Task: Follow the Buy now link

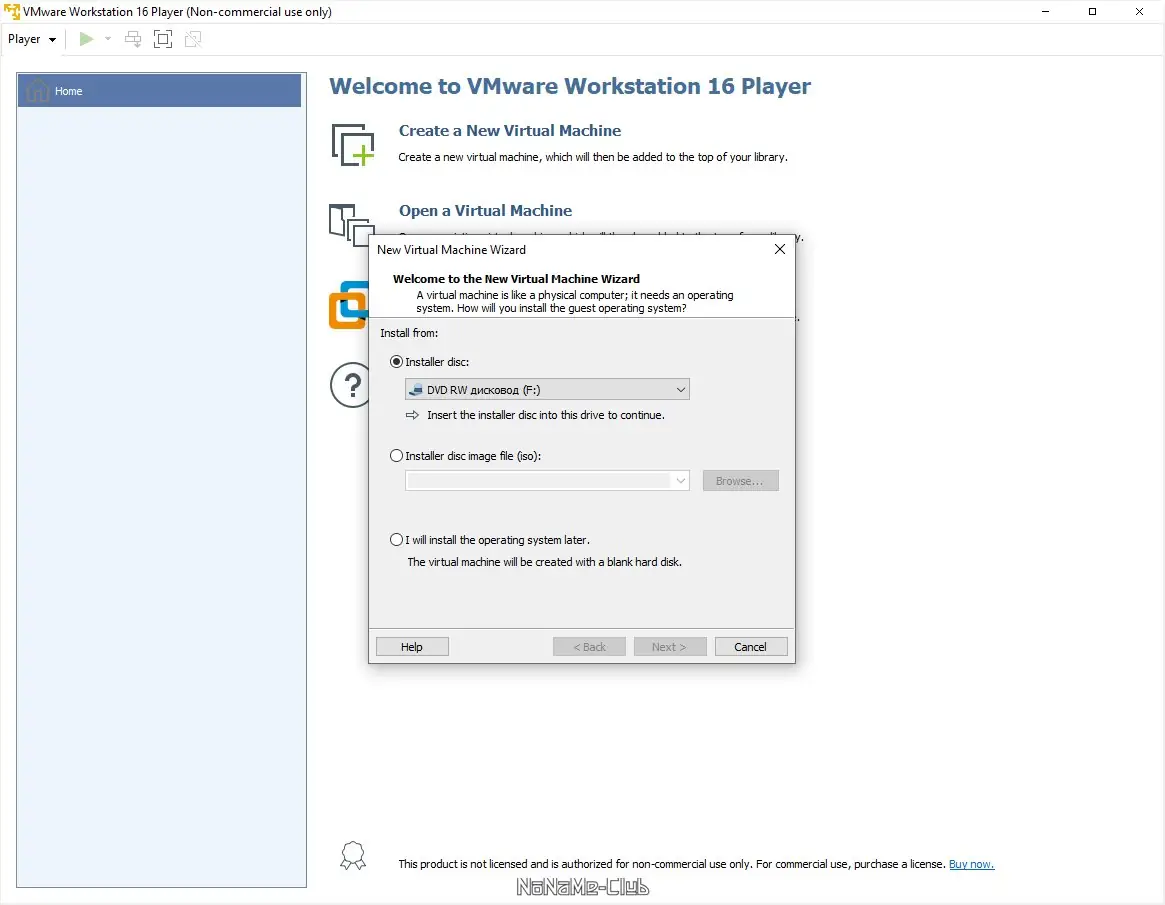Action: (x=971, y=864)
